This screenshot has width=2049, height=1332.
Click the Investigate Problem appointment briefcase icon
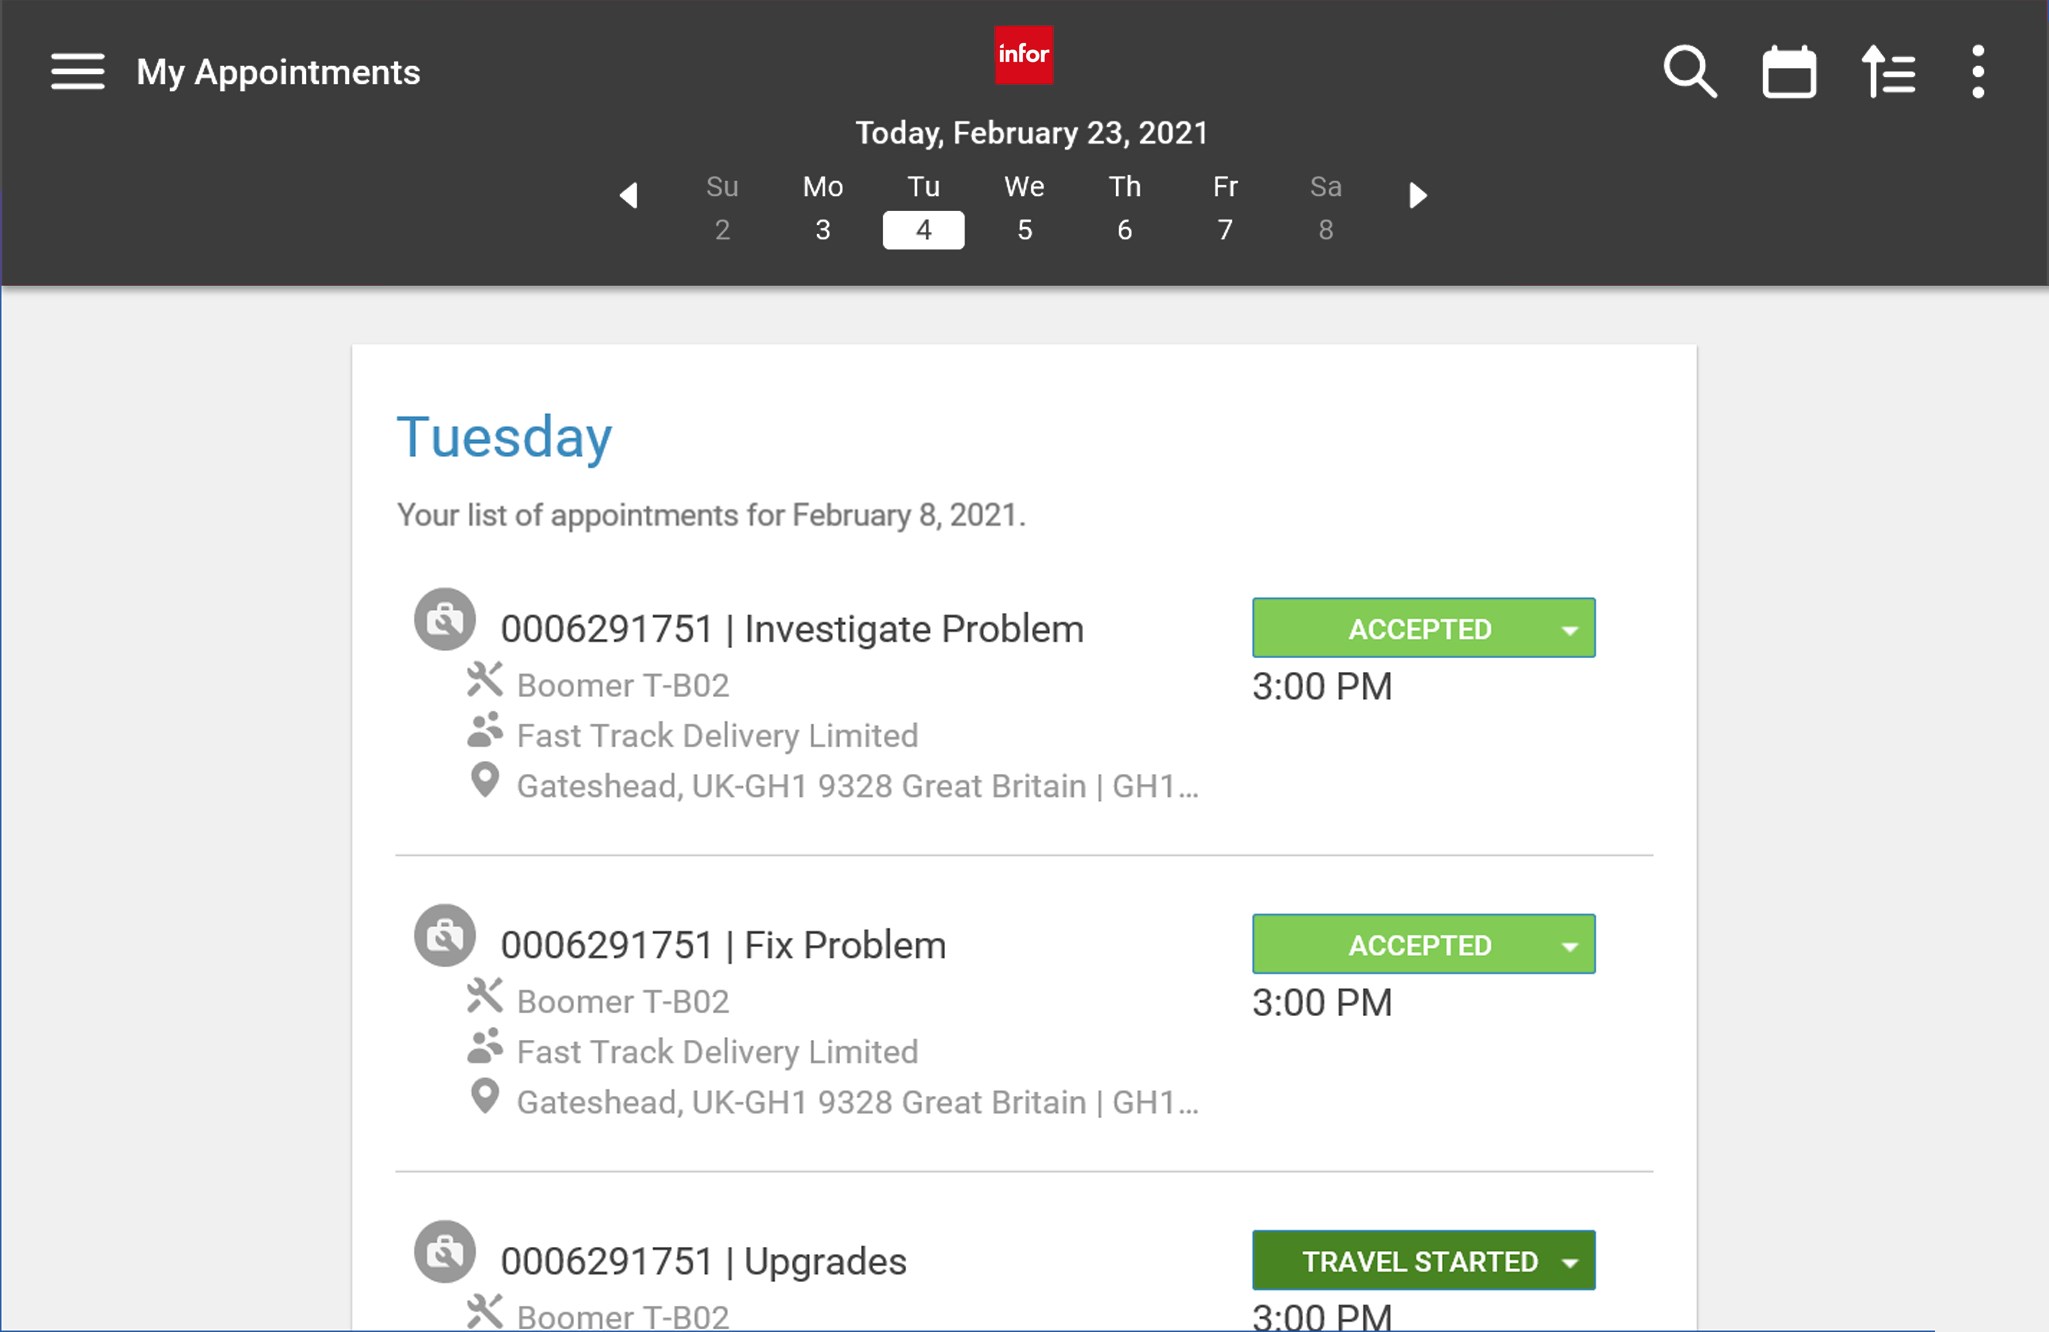(445, 620)
